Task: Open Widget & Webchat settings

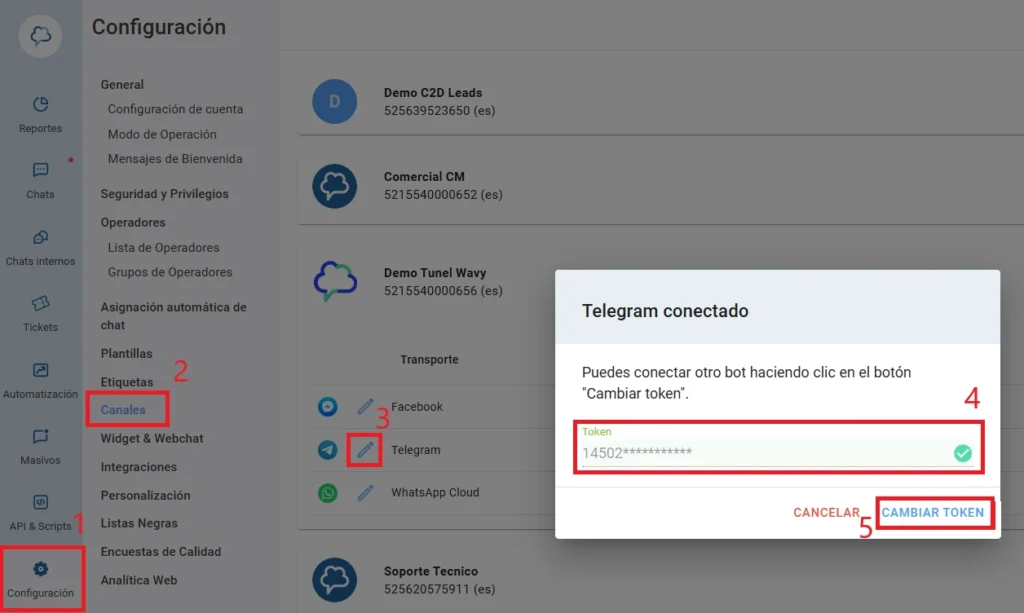Action: (x=152, y=439)
